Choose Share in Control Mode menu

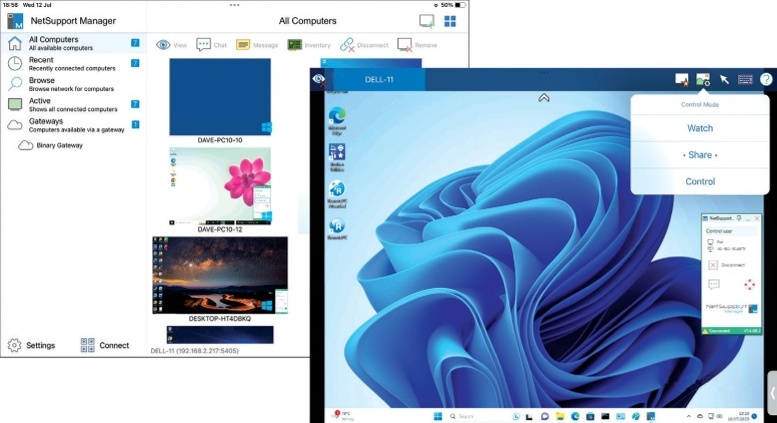pyautogui.click(x=700, y=155)
